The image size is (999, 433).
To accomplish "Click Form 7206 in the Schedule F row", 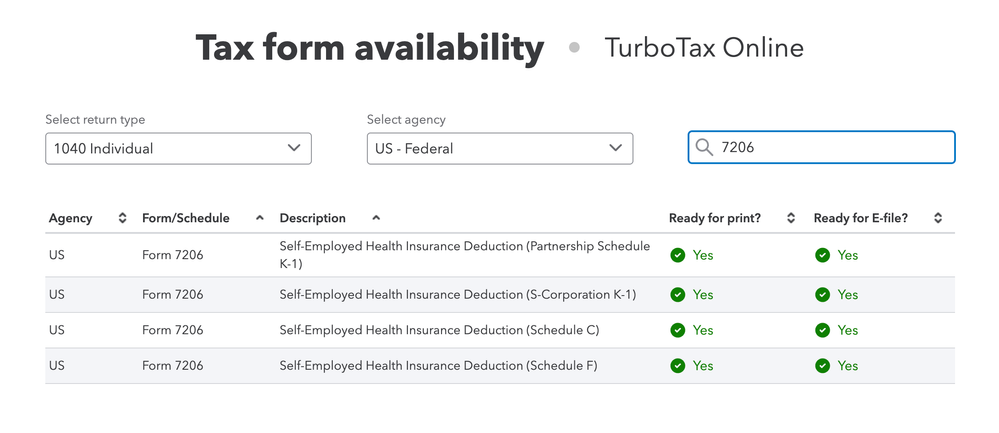I will click(x=173, y=366).
